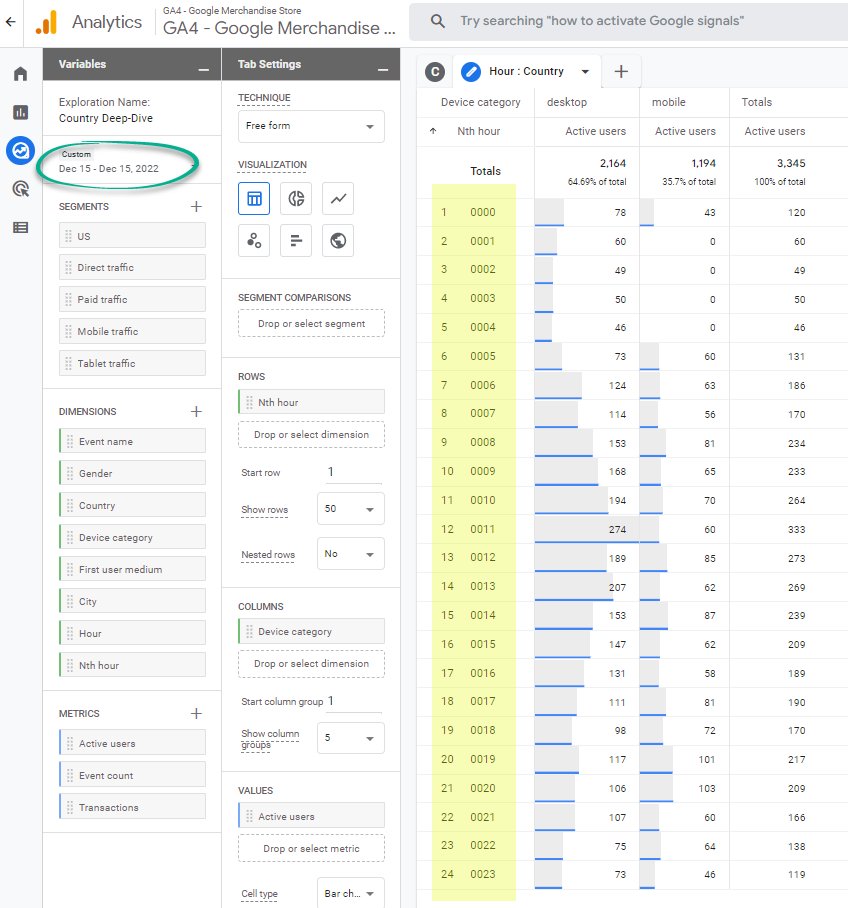The width and height of the screenshot is (848, 908).
Task: Click the search magnifier icon
Action: tap(438, 21)
